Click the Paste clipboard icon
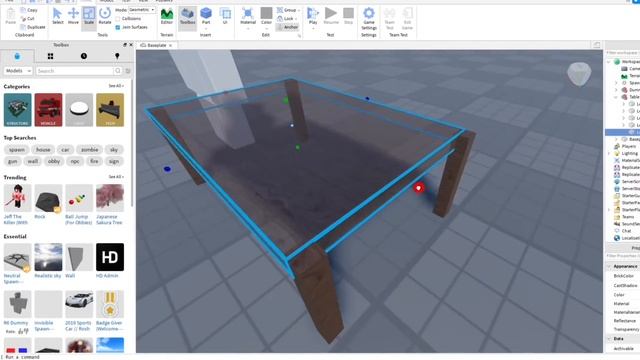The image size is (640, 360). pos(11,16)
